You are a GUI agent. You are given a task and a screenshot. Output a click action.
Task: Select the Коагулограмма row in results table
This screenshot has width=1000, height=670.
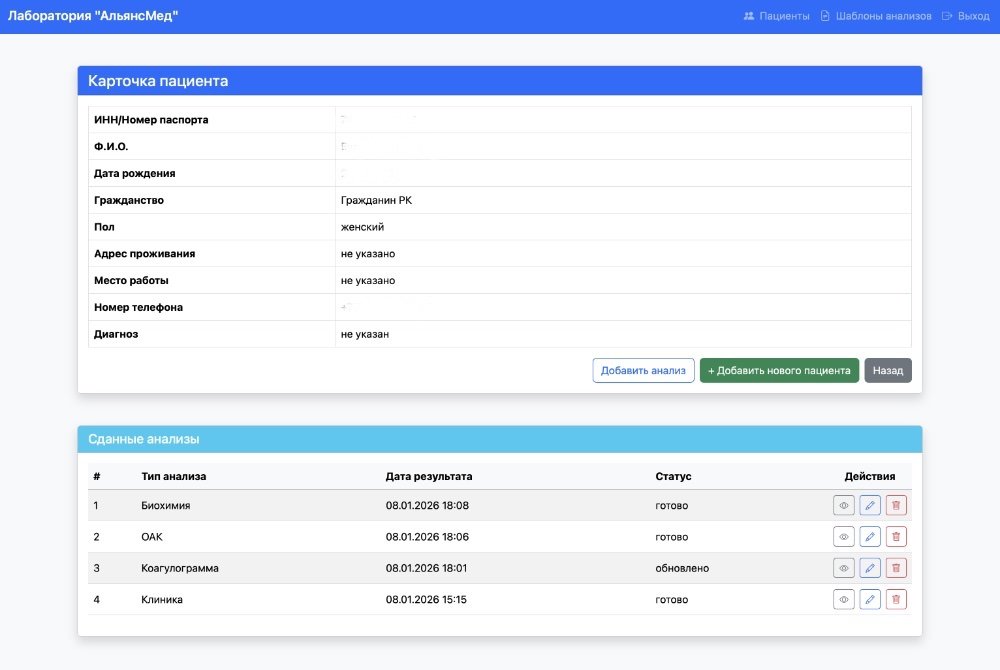(x=400, y=567)
